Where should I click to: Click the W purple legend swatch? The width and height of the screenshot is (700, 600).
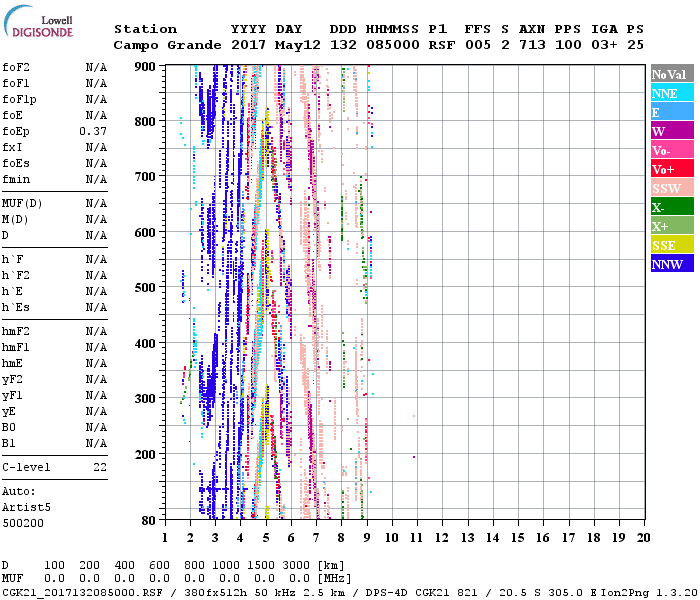(x=672, y=130)
